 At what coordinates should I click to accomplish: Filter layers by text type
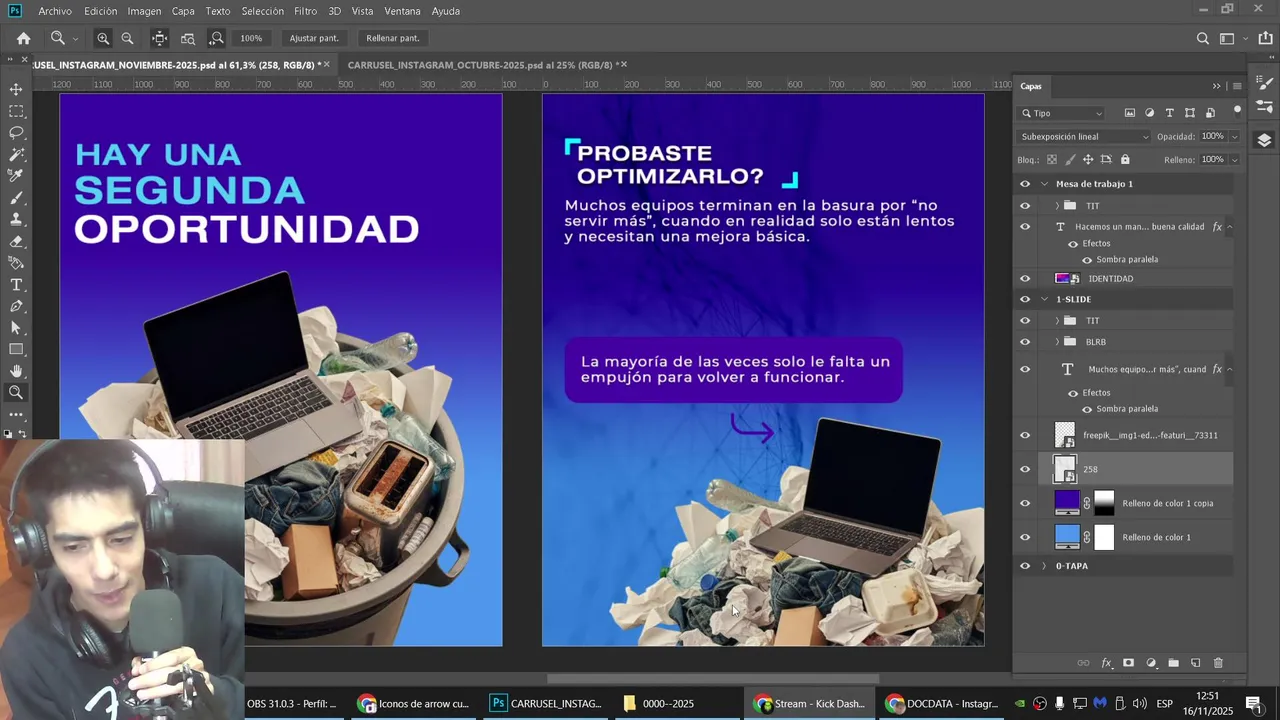1169,113
